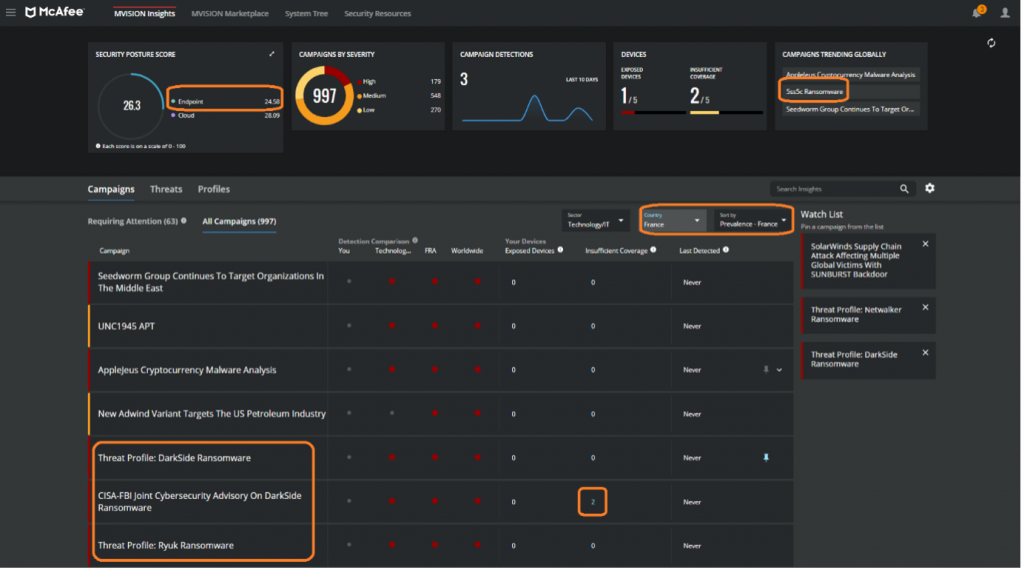Unpin the DarkSide Ransomware campaign row
Screen dimensions: 1024x570
coord(766,458)
